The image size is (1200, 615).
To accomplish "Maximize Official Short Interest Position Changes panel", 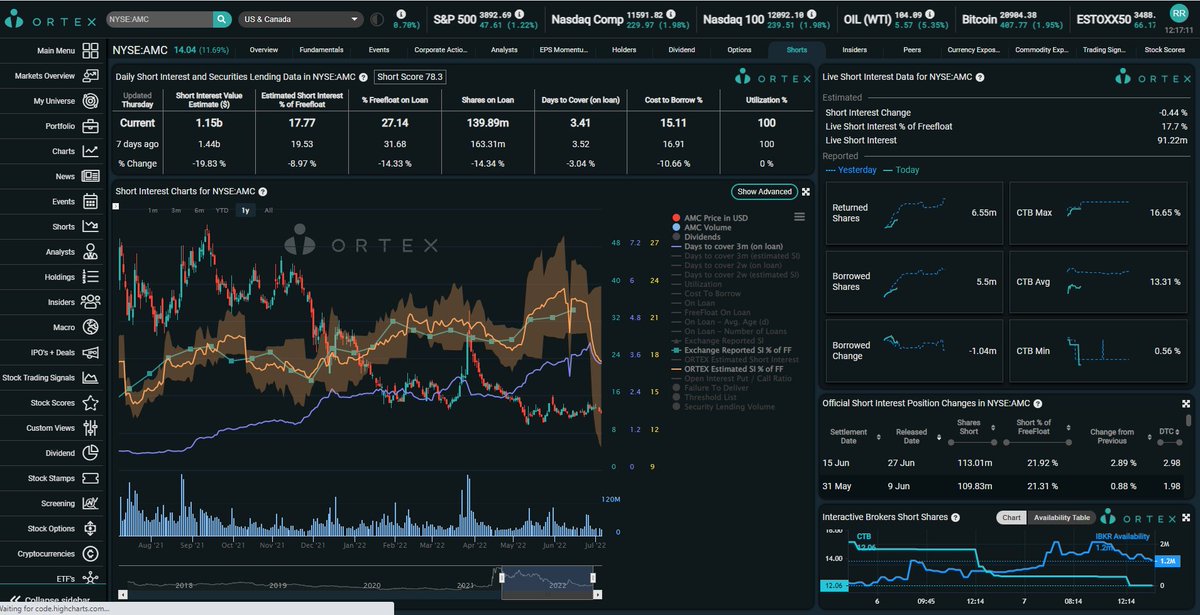I will click(x=1187, y=403).
